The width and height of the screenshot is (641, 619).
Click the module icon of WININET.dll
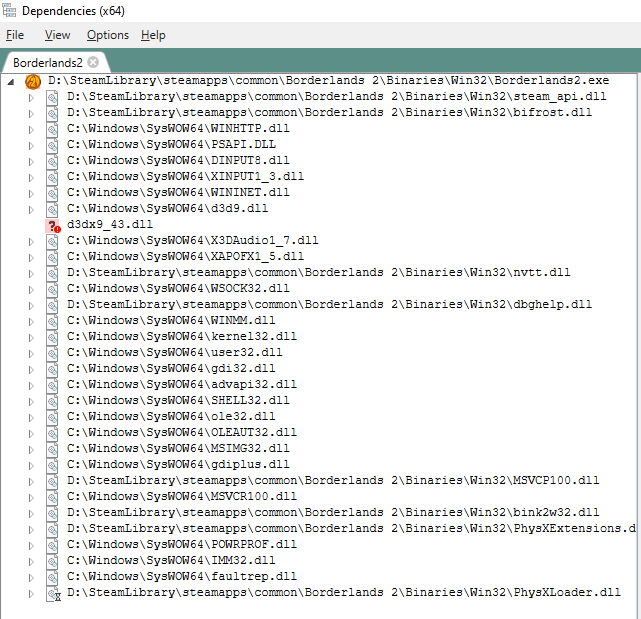(52, 194)
